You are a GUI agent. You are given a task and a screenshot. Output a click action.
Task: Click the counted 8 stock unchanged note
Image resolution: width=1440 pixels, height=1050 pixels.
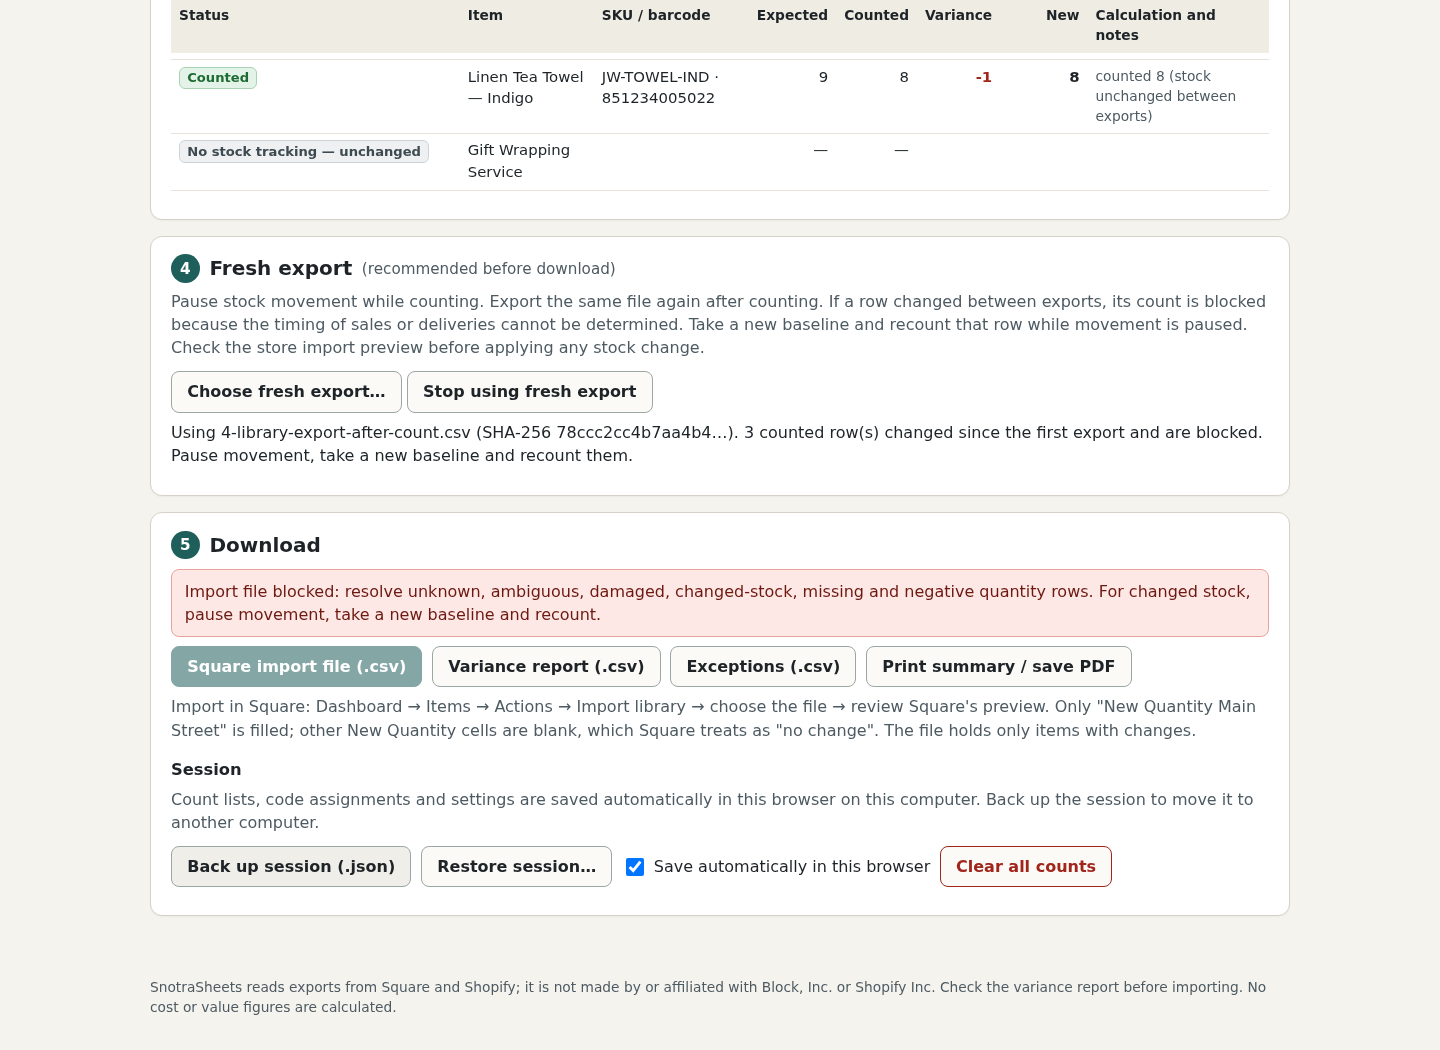1166,96
